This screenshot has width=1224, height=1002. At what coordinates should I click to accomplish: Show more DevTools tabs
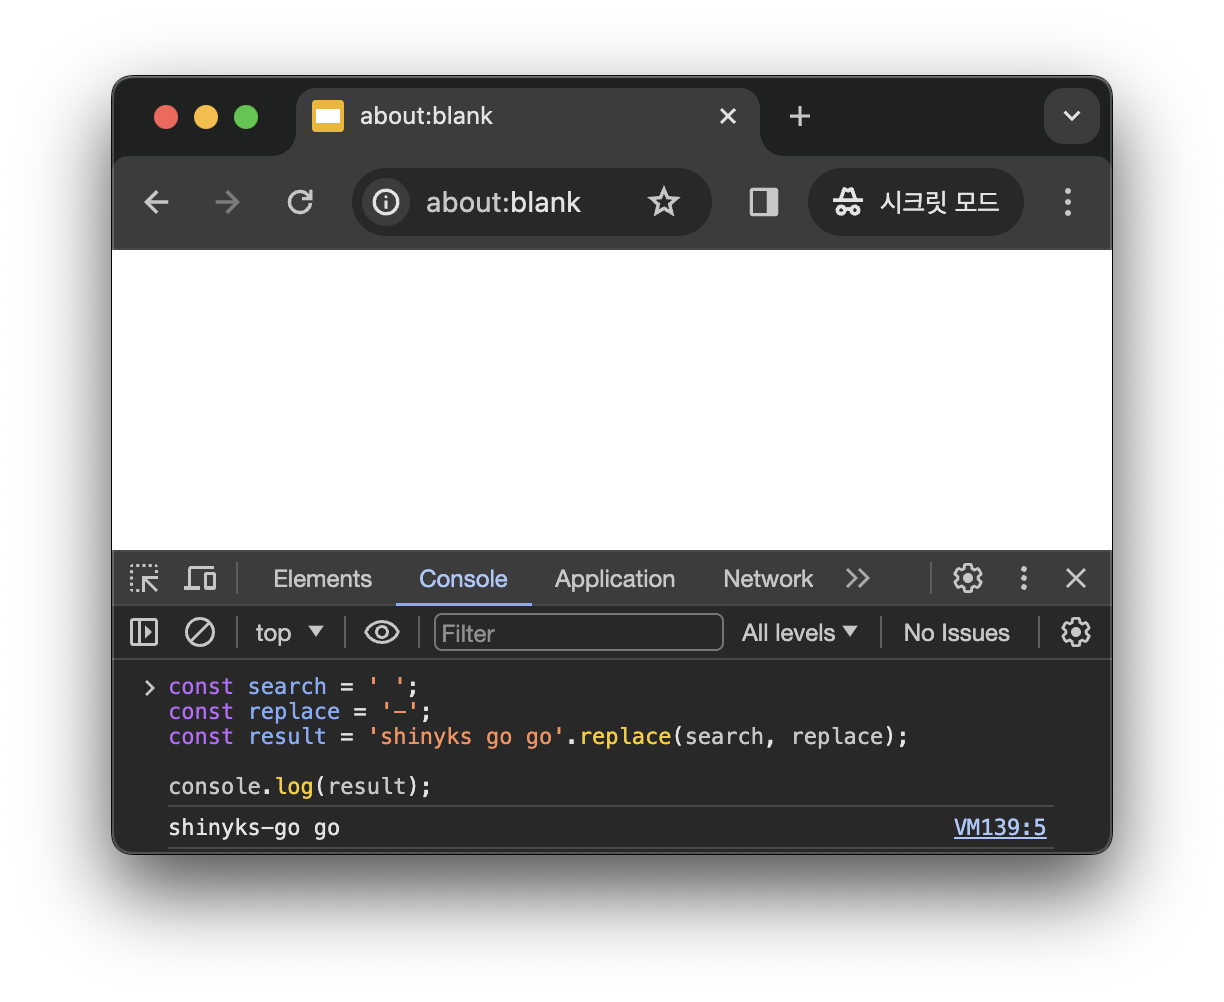[857, 578]
